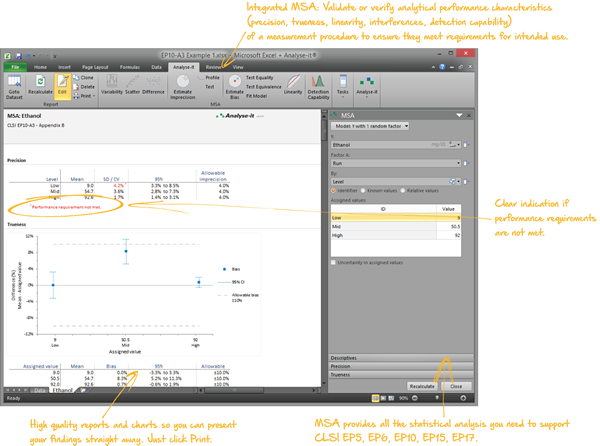The image size is (600, 446).
Task: Switch to the Page Layout tab
Action: pyautogui.click(x=95, y=67)
